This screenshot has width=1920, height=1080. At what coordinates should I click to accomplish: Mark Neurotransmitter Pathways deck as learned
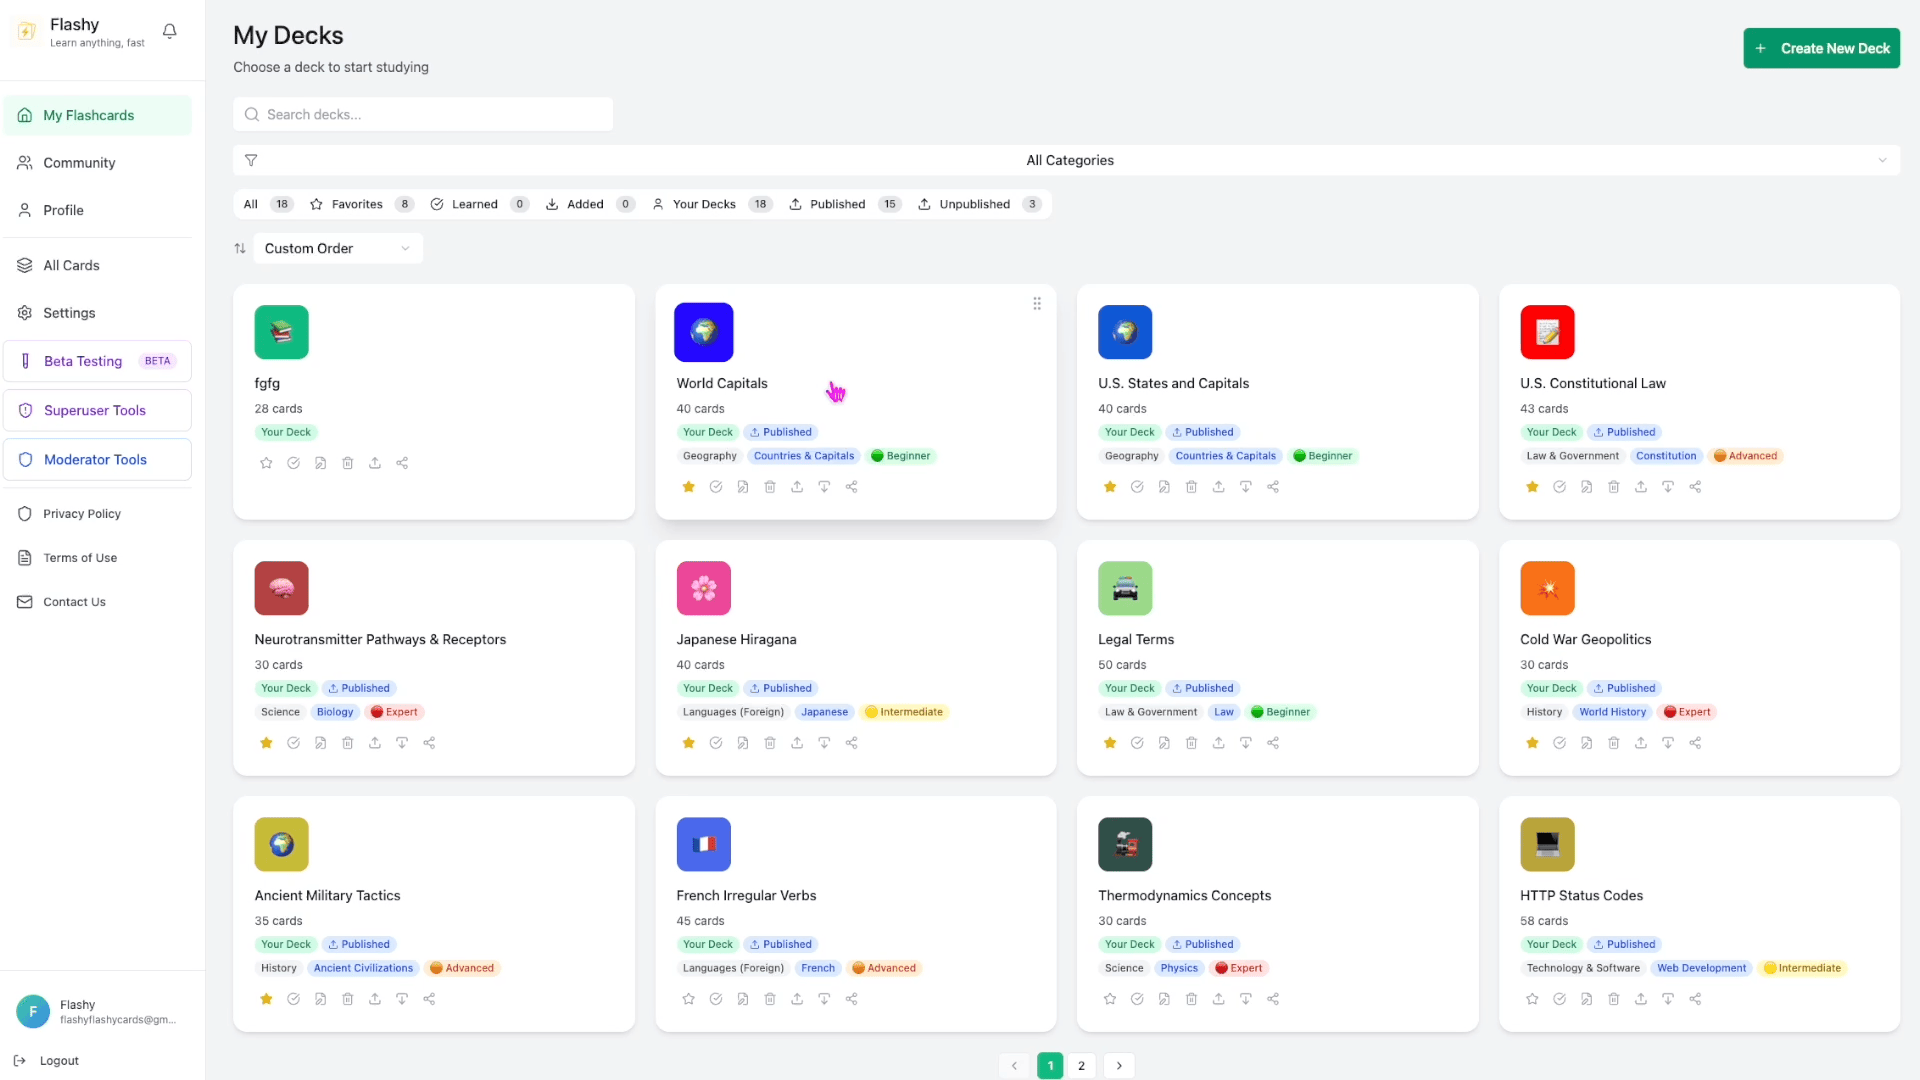(x=293, y=743)
